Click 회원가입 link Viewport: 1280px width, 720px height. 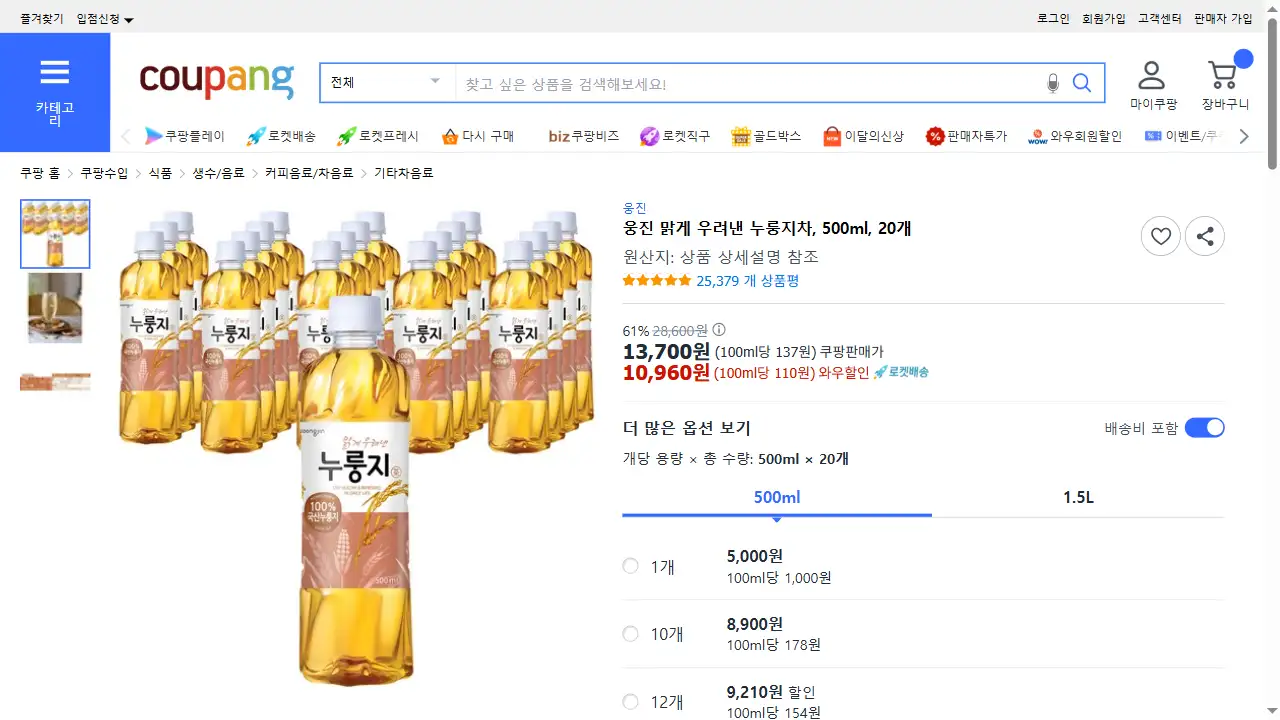coord(1104,19)
